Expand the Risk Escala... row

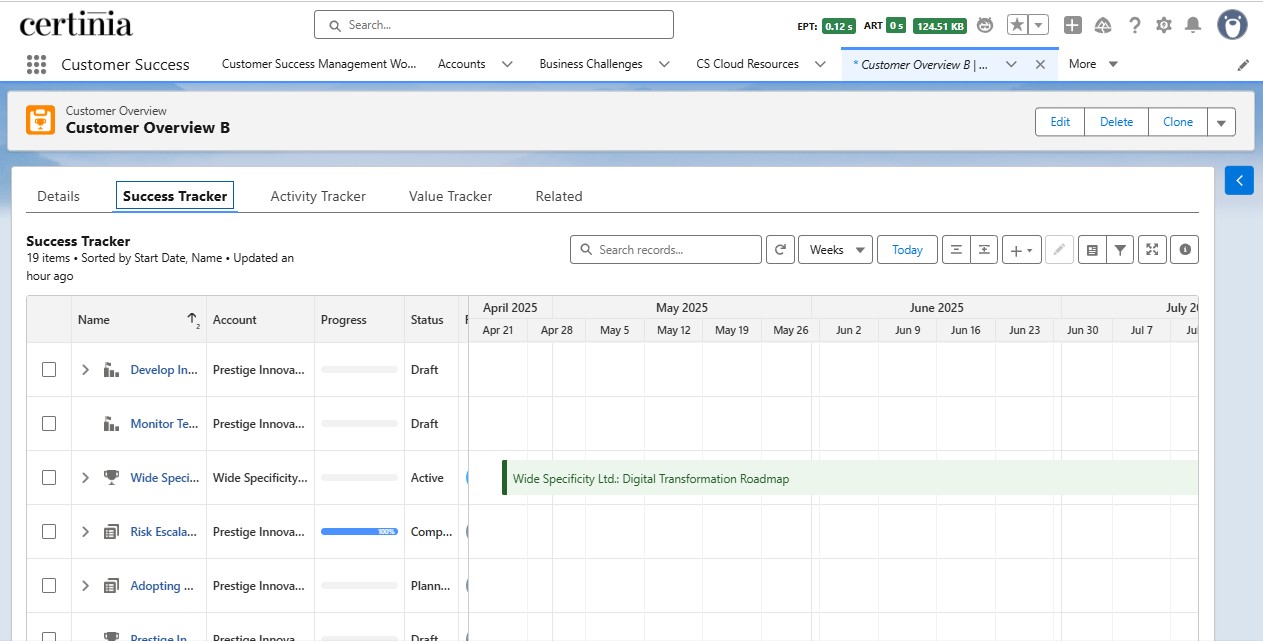tap(85, 532)
